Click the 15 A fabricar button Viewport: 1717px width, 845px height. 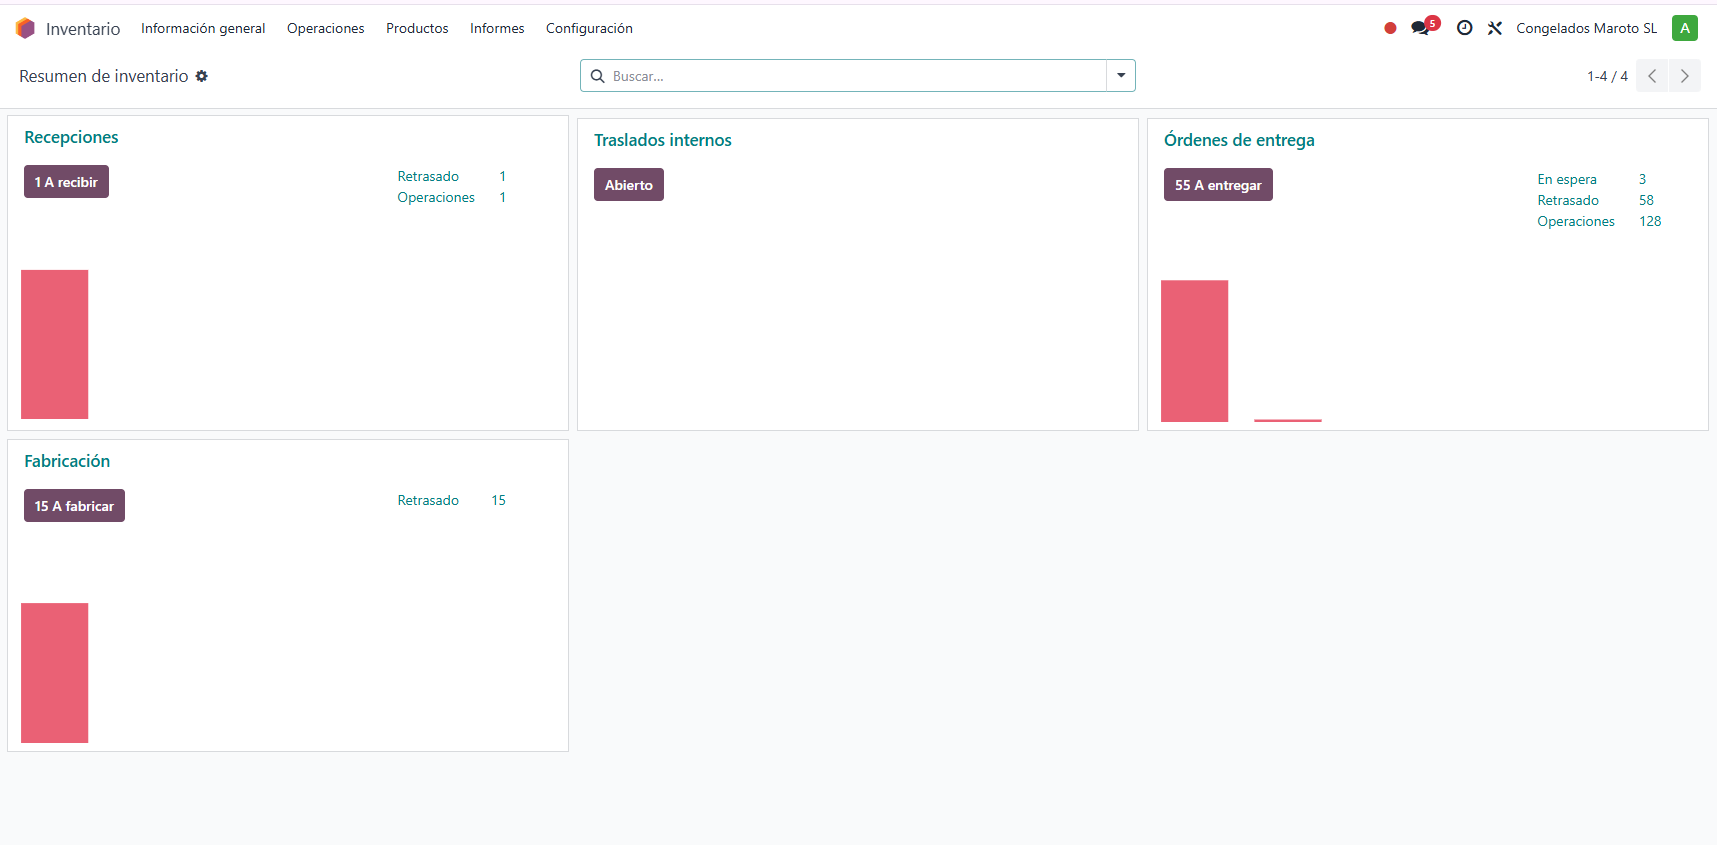pos(74,506)
